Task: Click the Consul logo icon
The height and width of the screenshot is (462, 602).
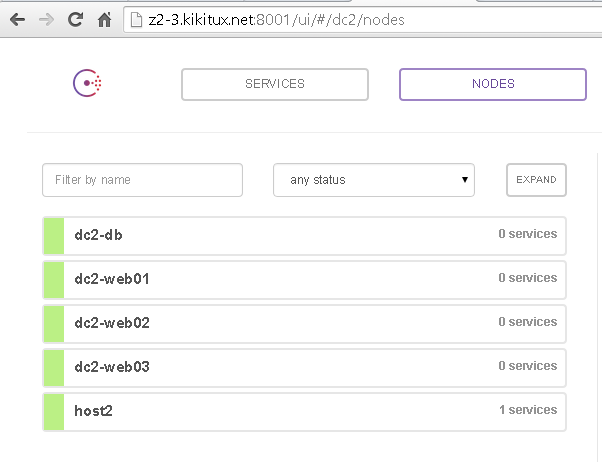Action: [87, 83]
